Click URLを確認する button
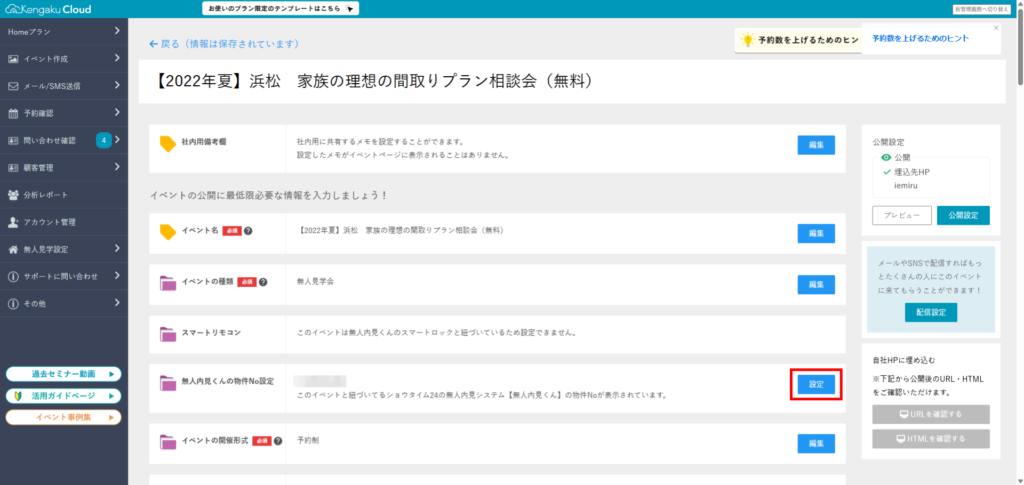 click(931, 414)
